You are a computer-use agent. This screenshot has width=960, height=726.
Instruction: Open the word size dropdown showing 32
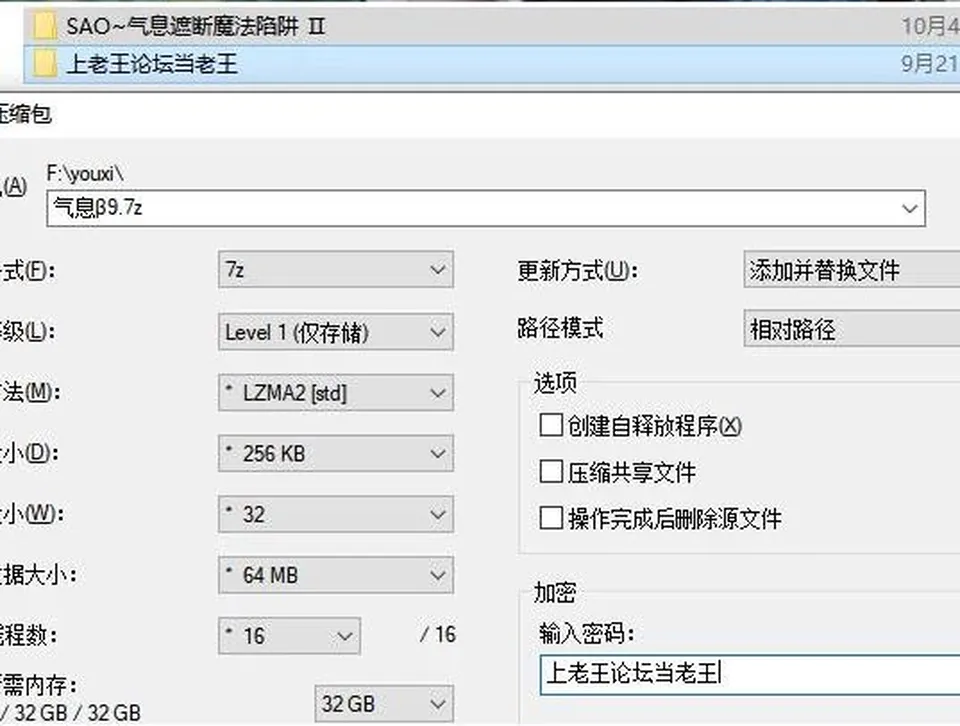(336, 514)
